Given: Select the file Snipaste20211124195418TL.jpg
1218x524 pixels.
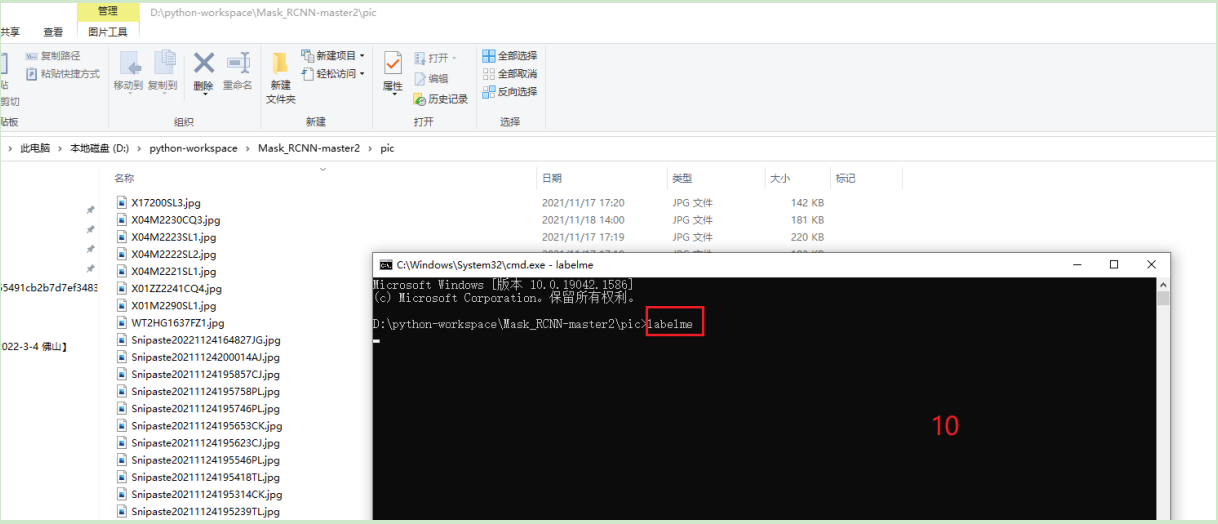Looking at the screenshot, I should tap(205, 477).
